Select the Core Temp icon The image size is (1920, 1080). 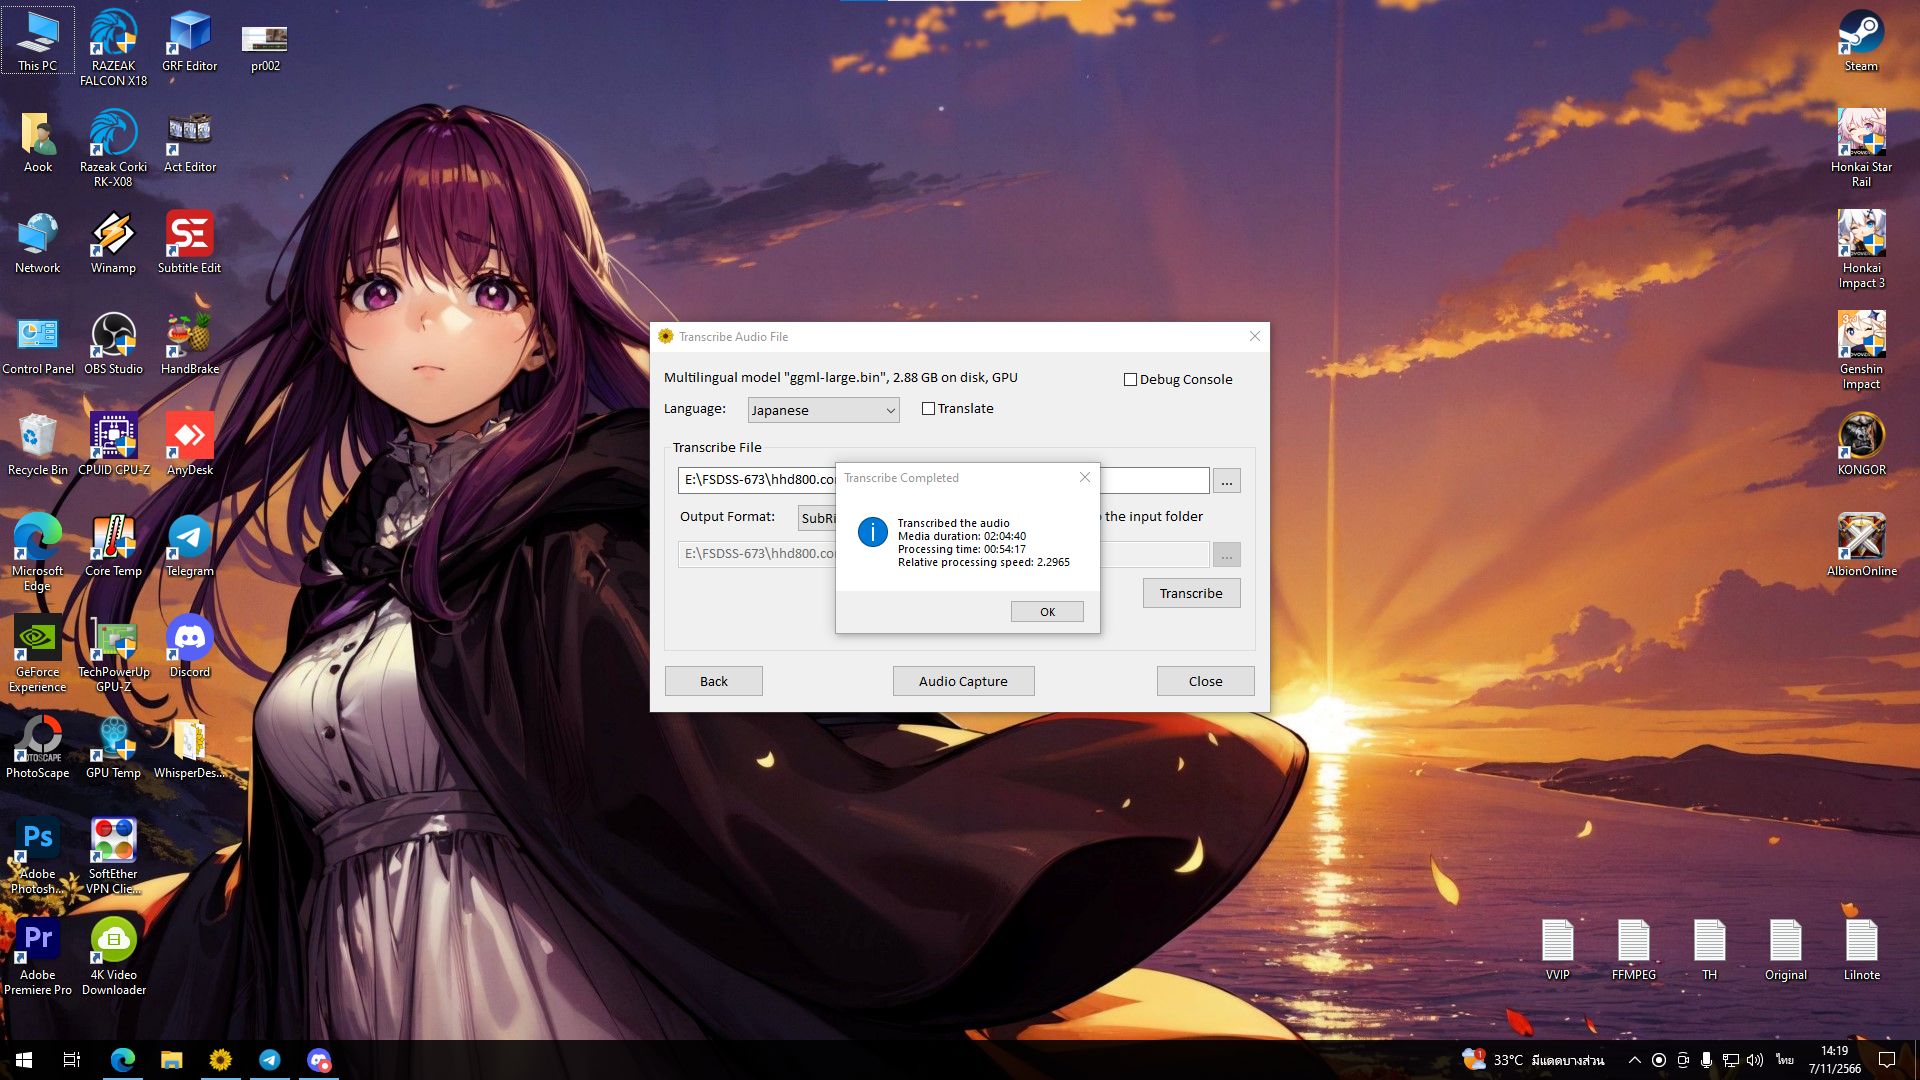click(x=113, y=546)
